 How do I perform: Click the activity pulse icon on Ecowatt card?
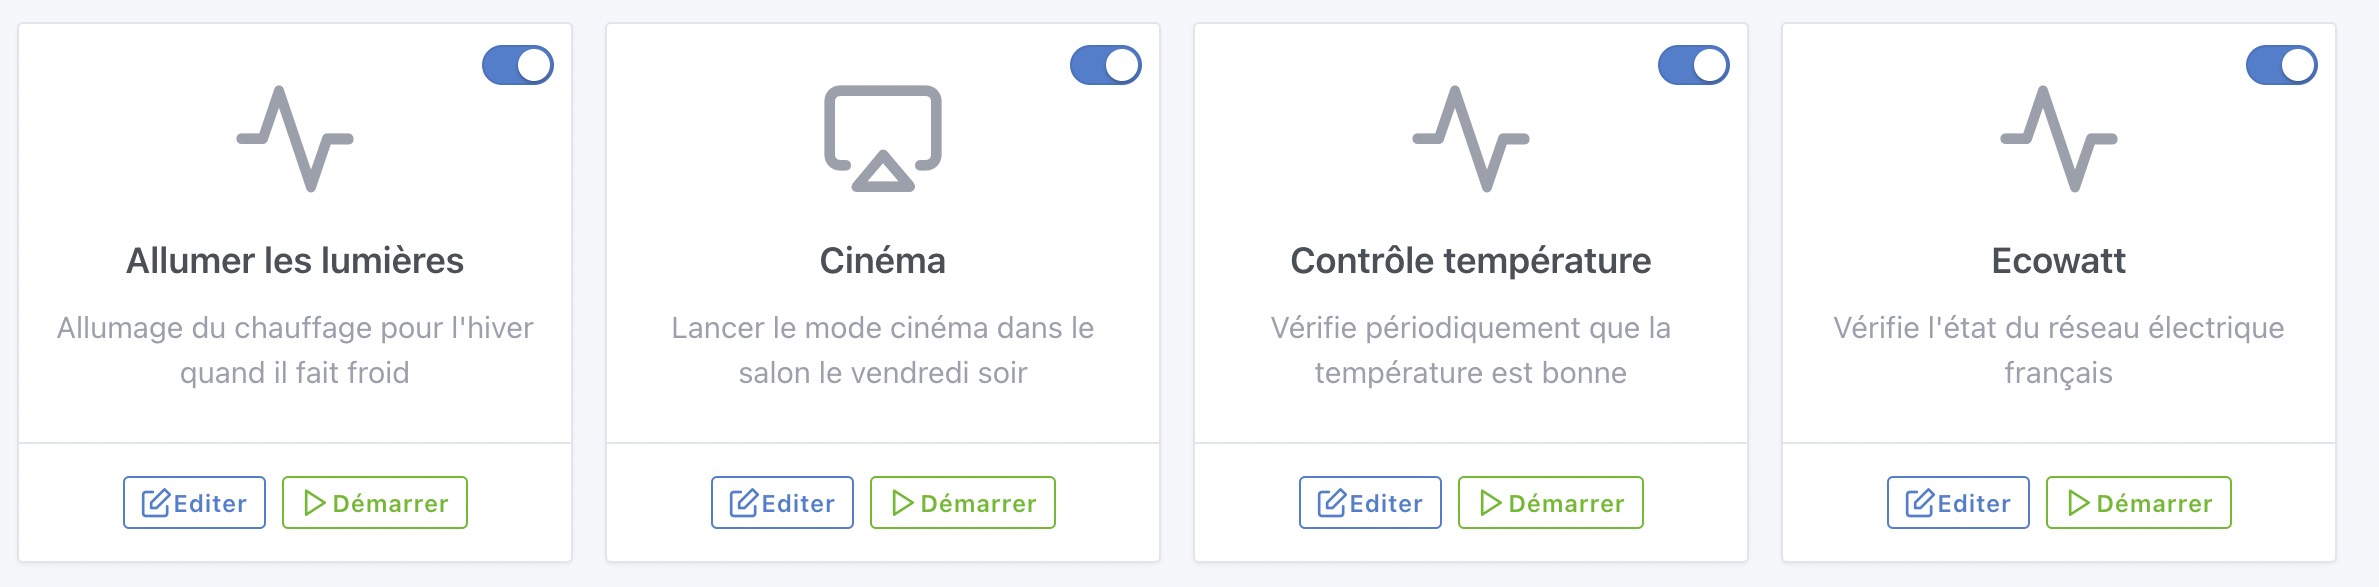(2058, 139)
